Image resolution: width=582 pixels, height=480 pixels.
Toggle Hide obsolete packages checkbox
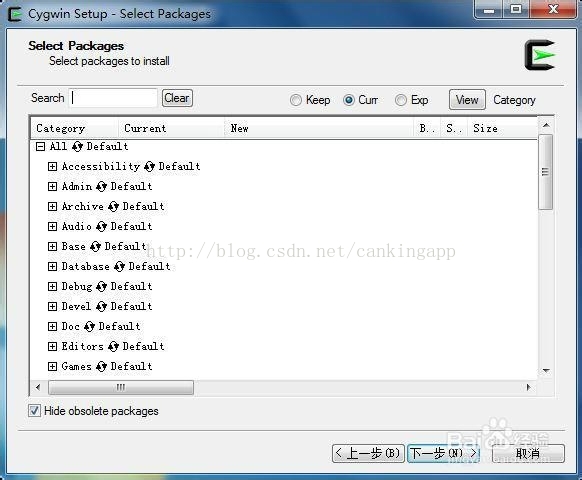35,411
